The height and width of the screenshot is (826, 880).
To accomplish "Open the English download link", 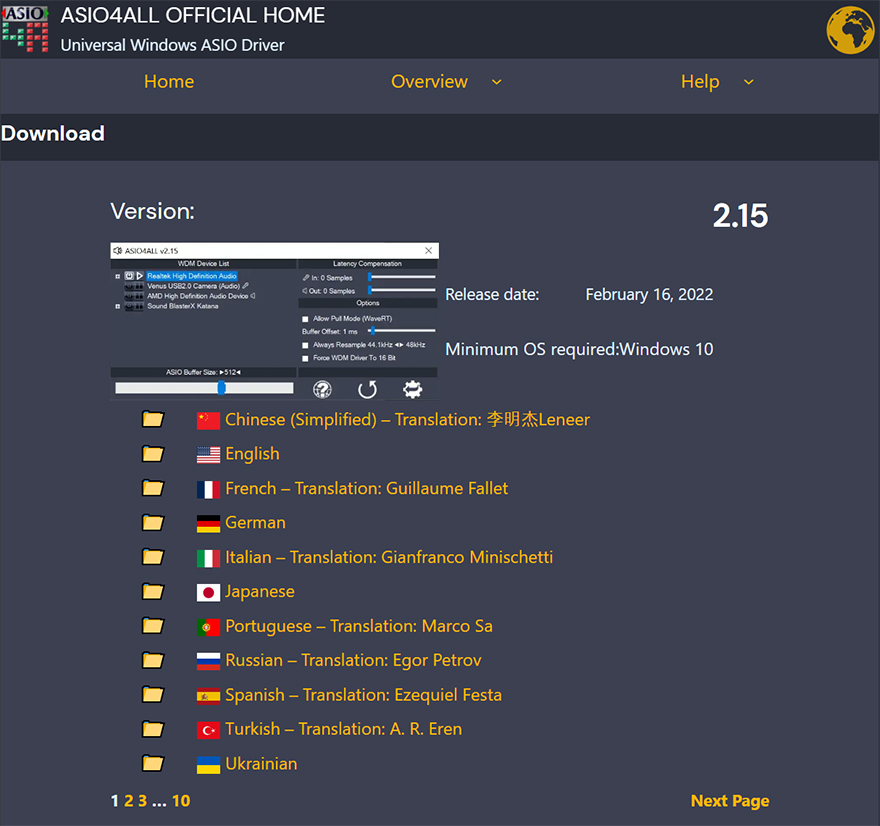I will (x=252, y=454).
